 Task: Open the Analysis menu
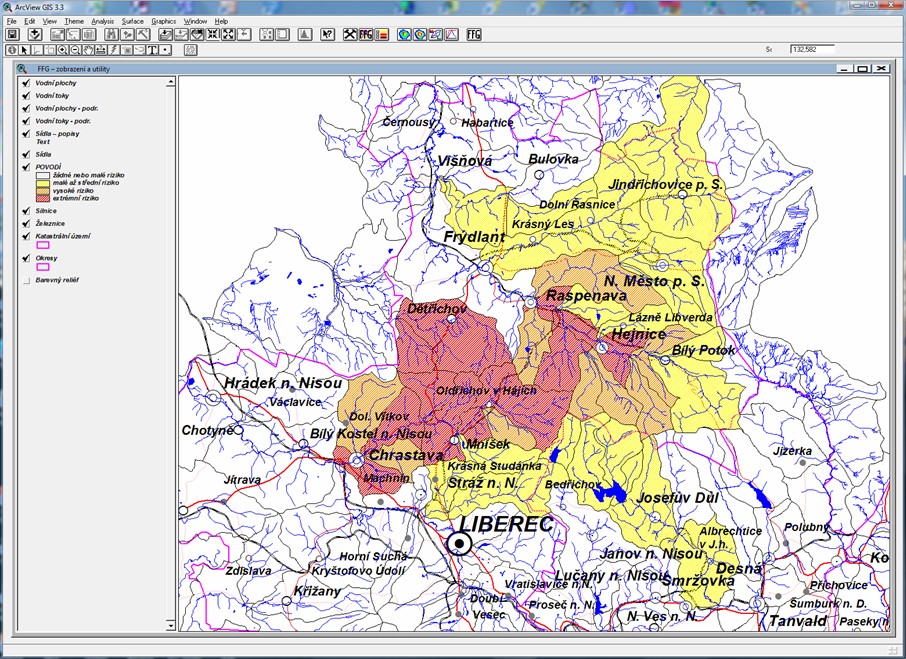[x=102, y=21]
